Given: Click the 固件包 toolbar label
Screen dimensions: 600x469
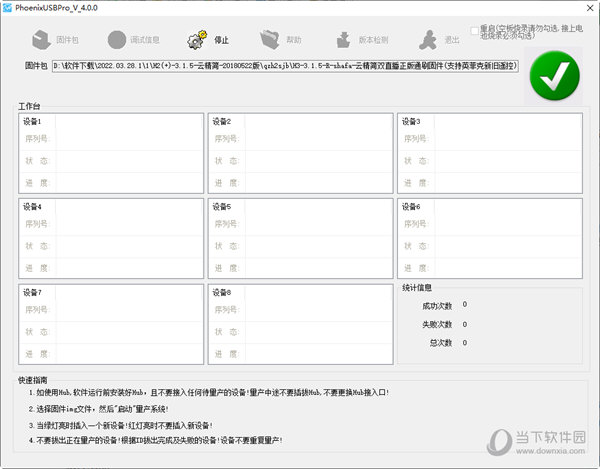Looking at the screenshot, I should (67, 40).
